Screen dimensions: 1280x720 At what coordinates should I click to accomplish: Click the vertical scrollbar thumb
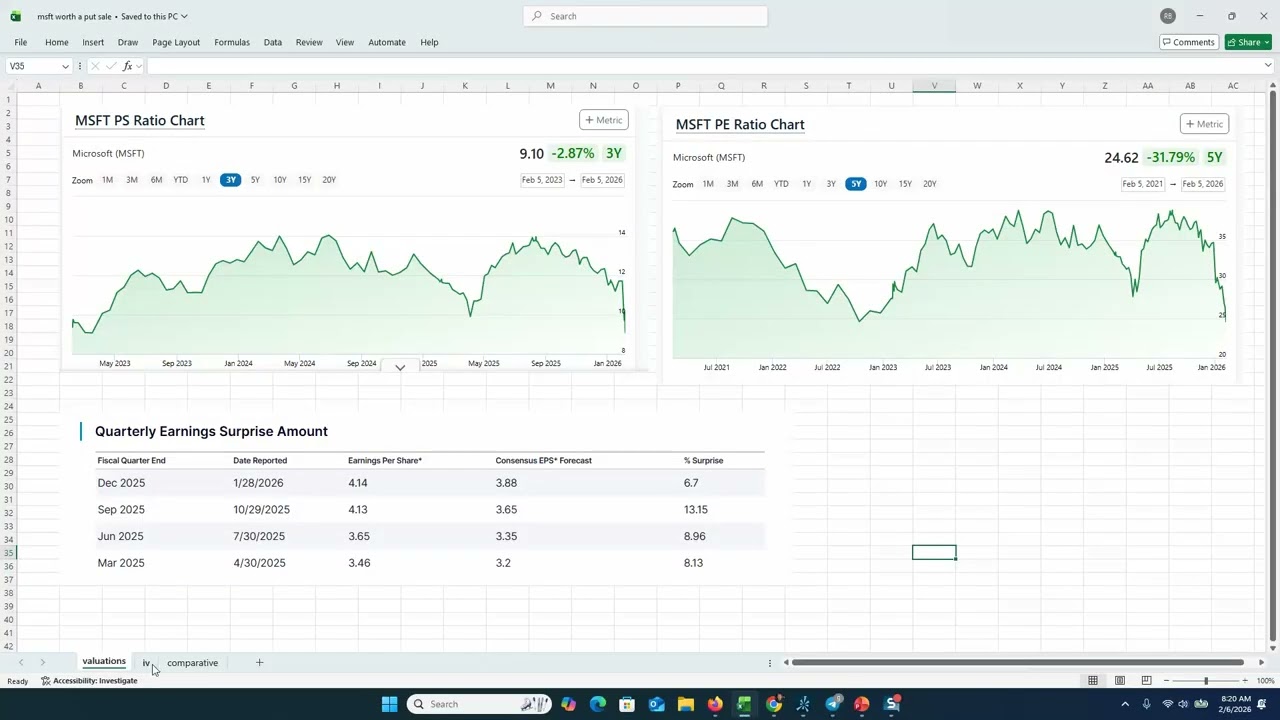tap(1272, 368)
